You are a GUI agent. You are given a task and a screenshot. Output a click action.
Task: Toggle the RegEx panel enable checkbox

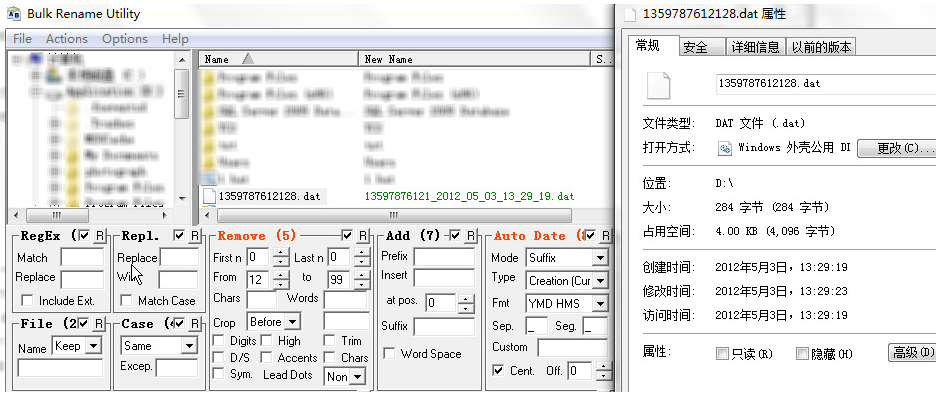84,235
